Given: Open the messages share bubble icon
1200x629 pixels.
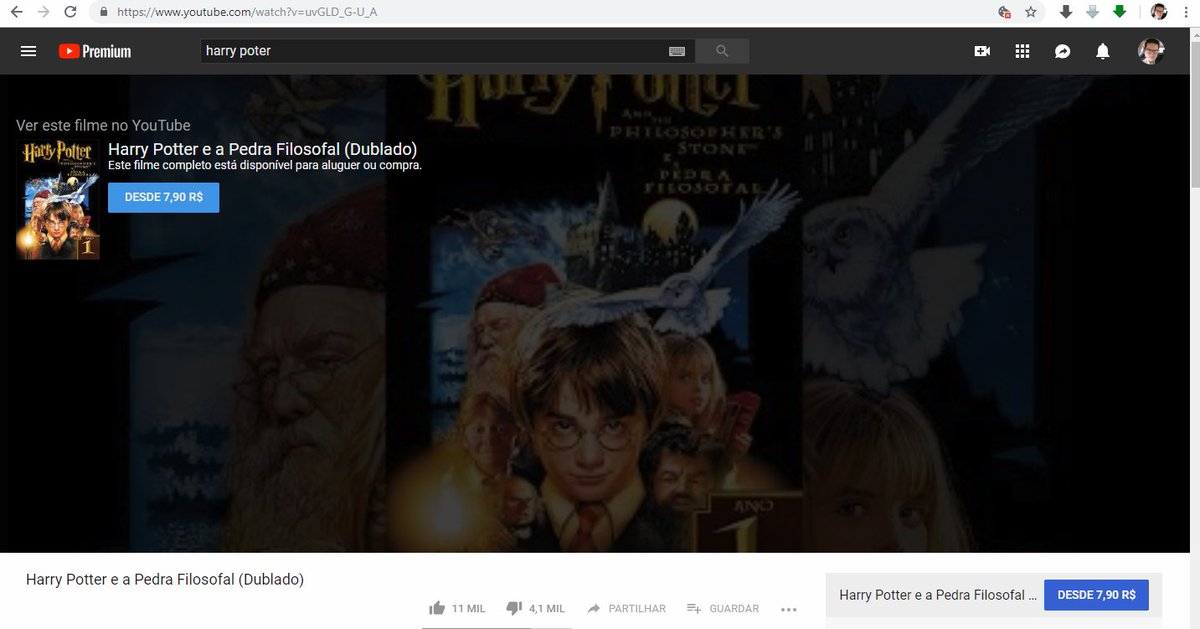Looking at the screenshot, I should click(1062, 51).
